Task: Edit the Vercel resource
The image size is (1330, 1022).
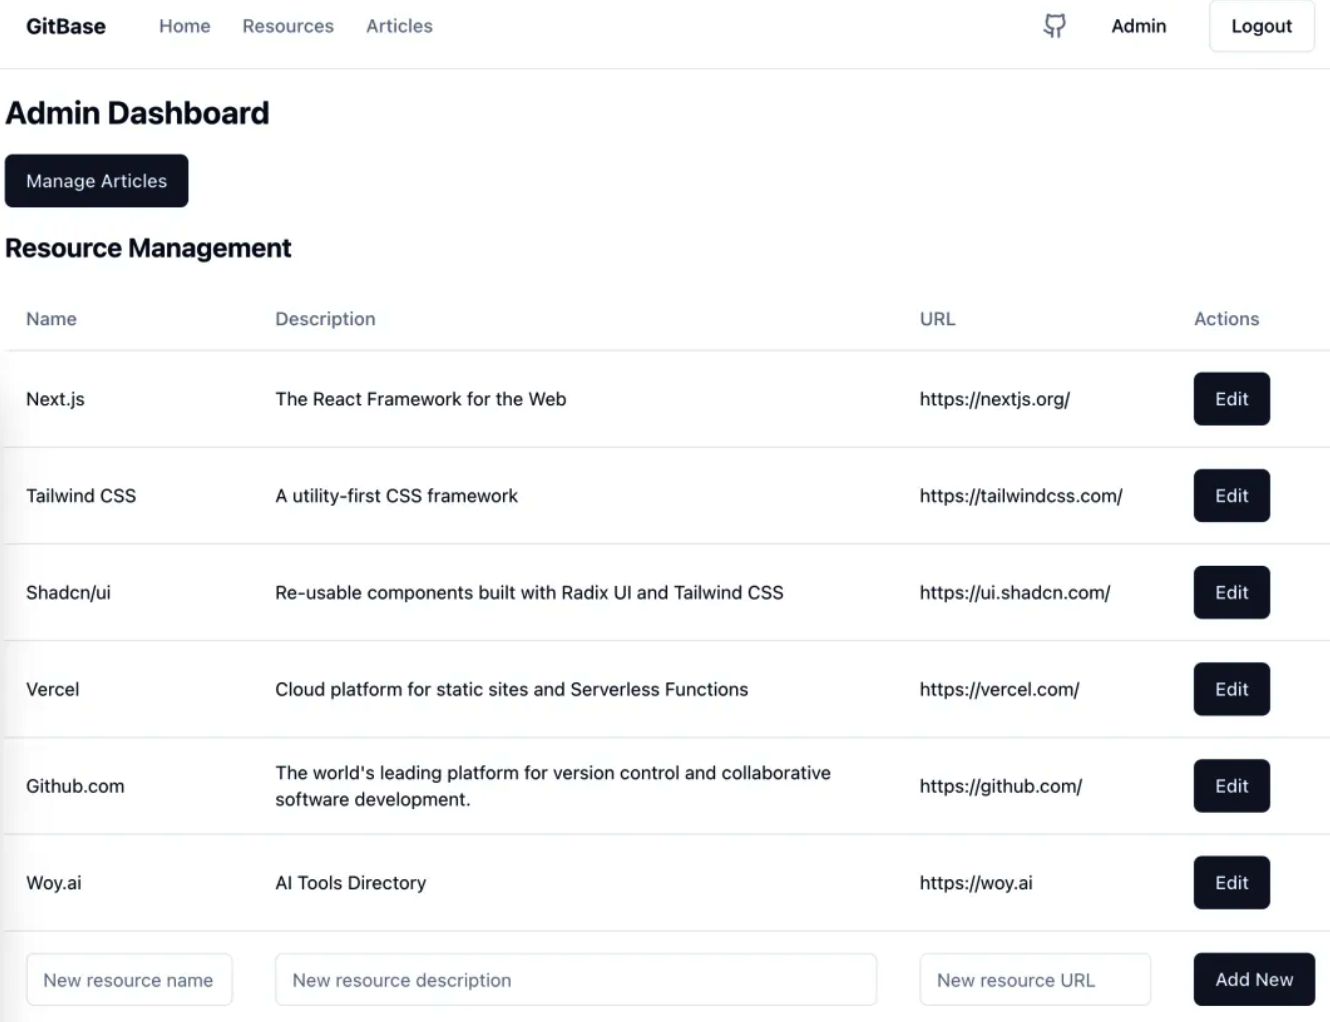Action: (1231, 689)
